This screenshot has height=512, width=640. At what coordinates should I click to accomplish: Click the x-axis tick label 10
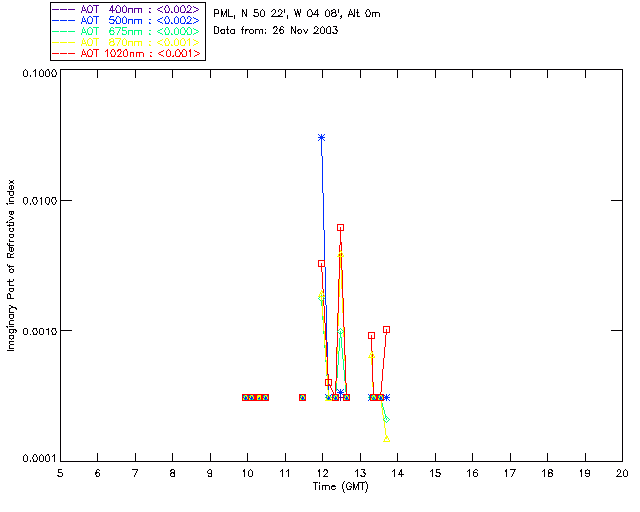pos(248,473)
